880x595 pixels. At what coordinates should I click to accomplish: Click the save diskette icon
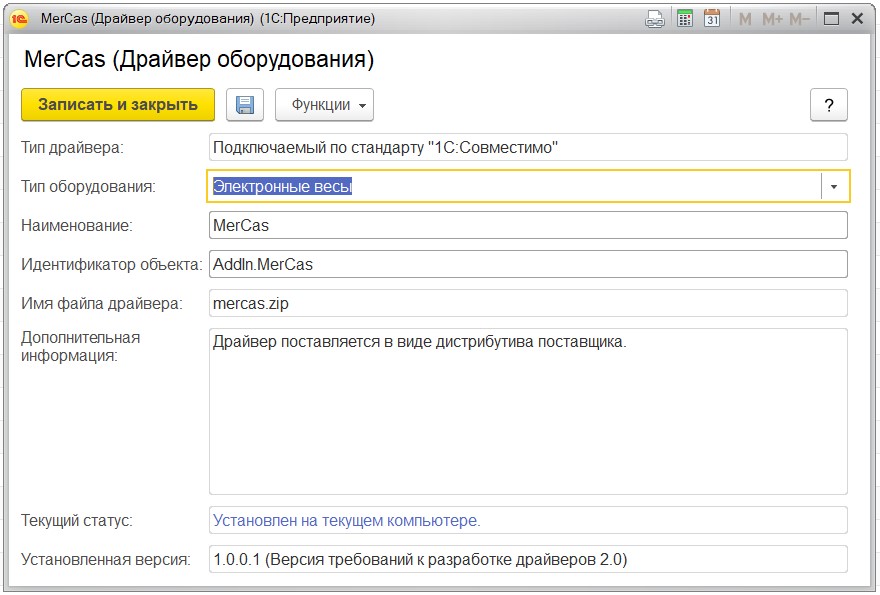[244, 105]
